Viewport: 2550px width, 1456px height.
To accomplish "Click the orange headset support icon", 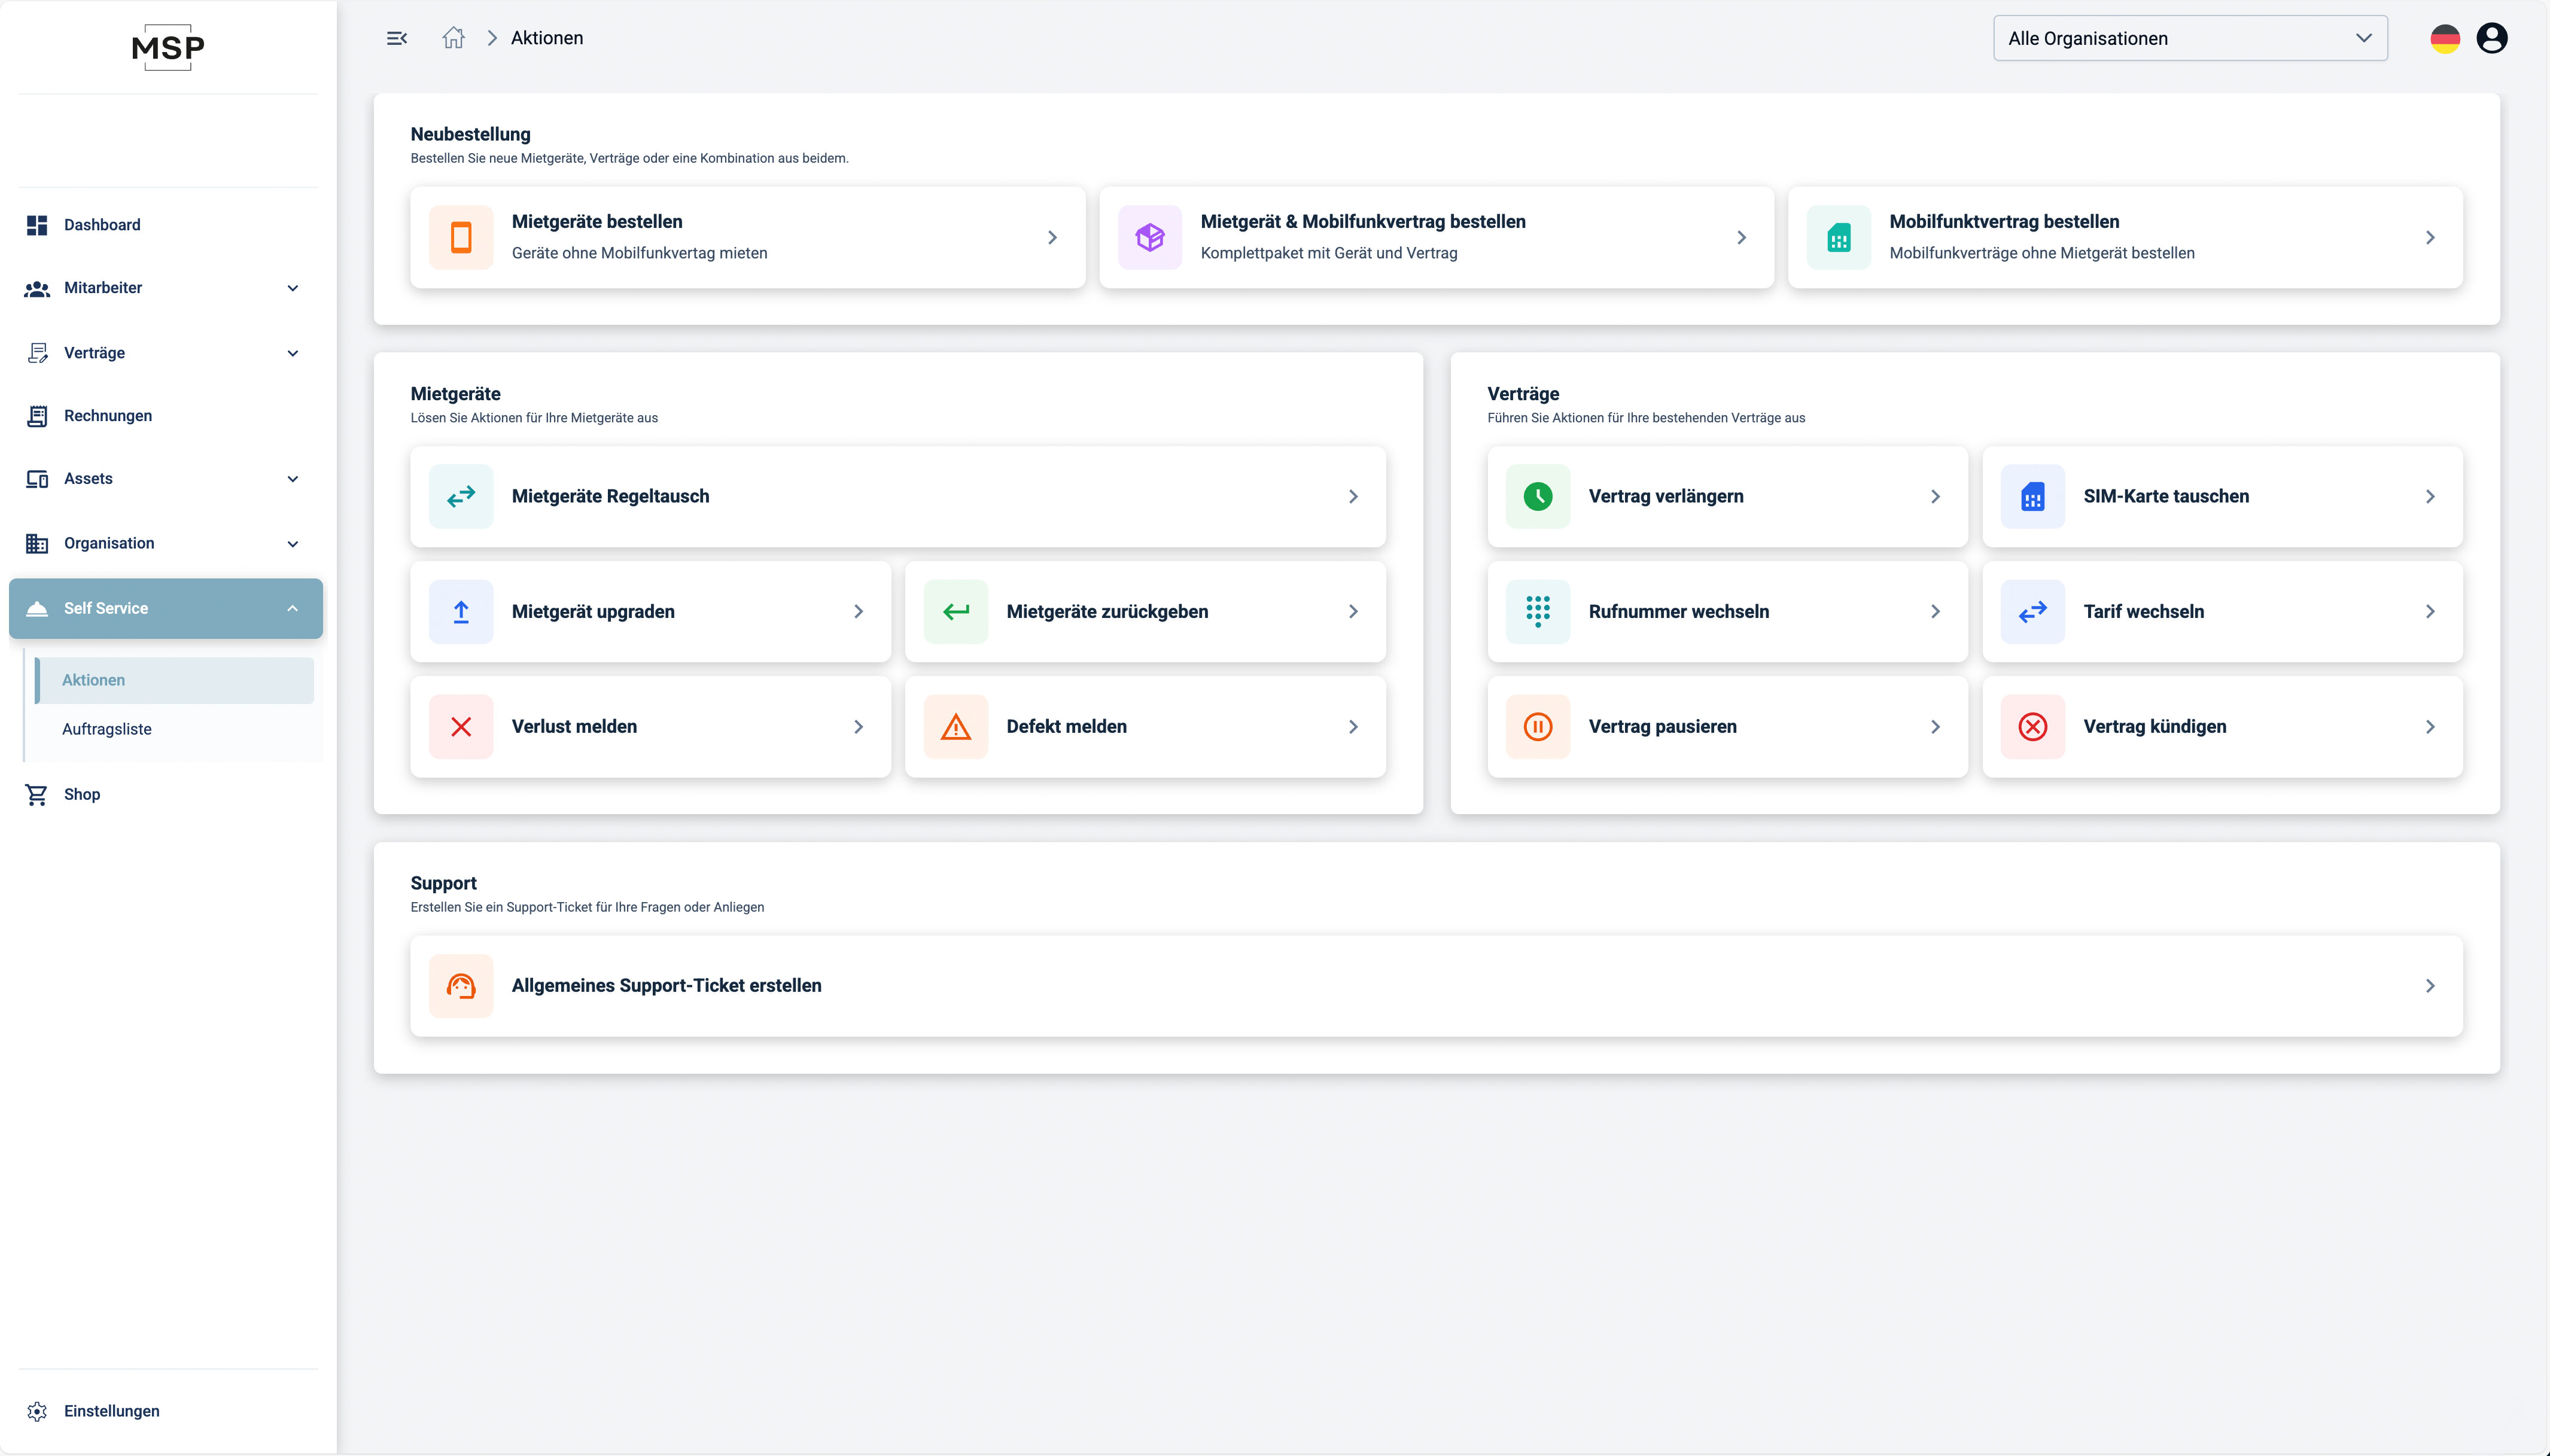I will [x=461, y=986].
